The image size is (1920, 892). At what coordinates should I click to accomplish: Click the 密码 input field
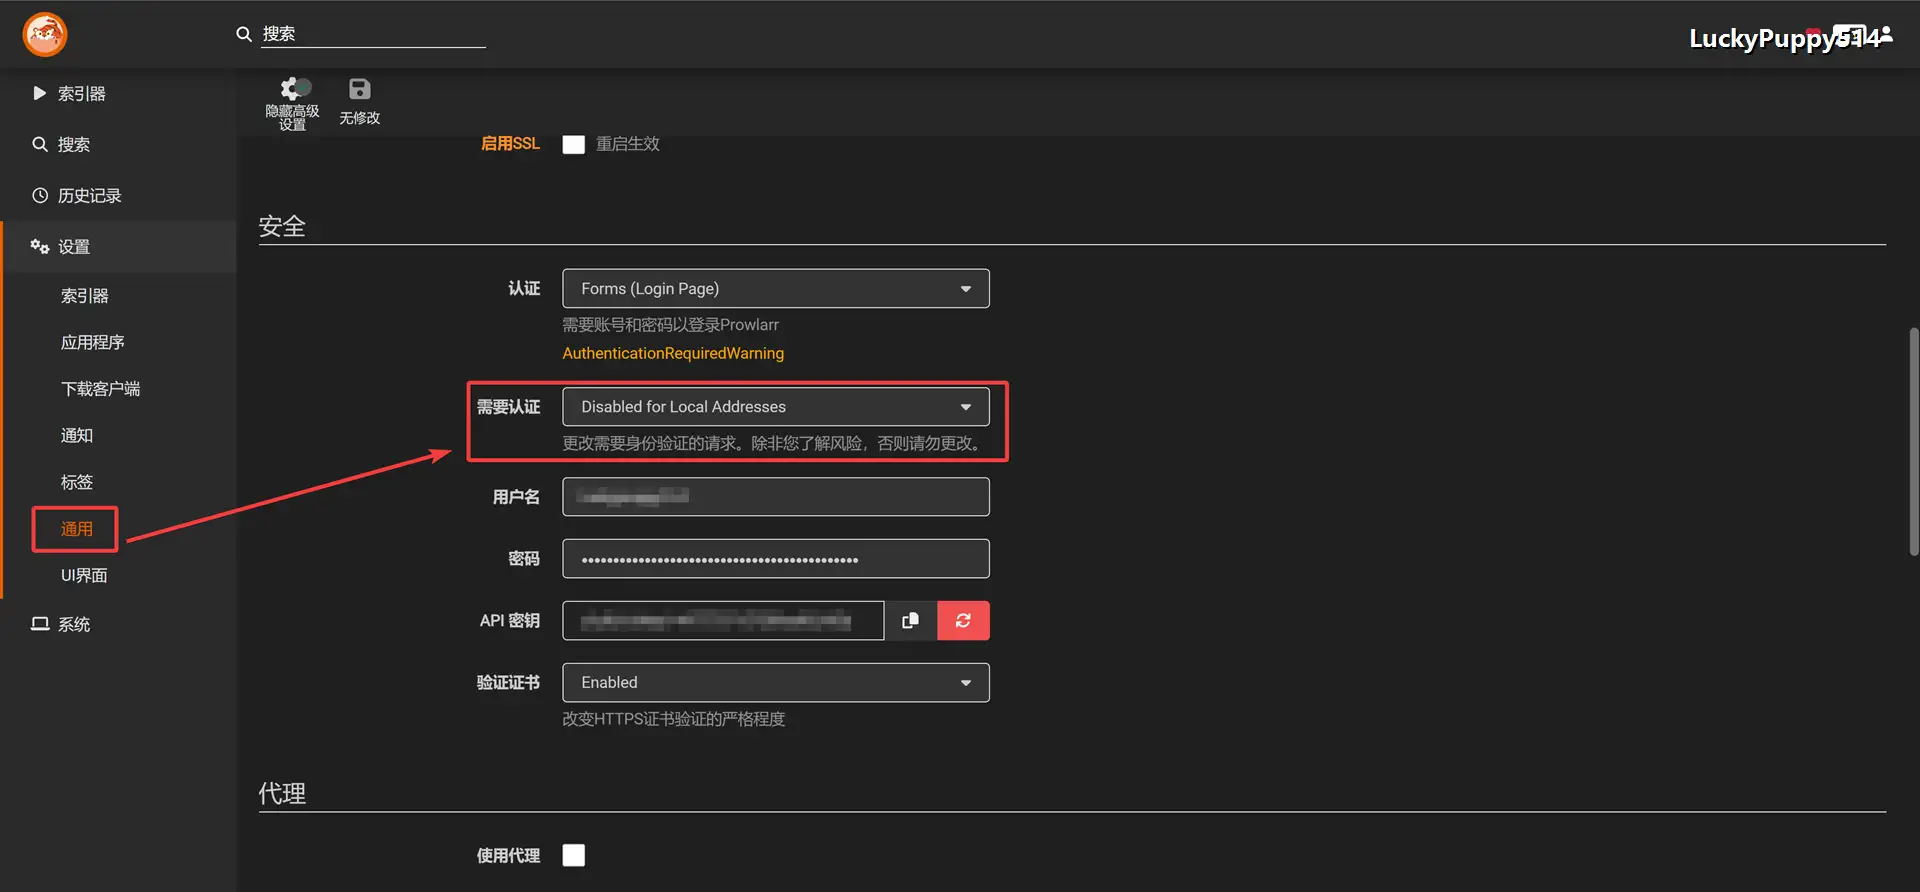coord(776,559)
